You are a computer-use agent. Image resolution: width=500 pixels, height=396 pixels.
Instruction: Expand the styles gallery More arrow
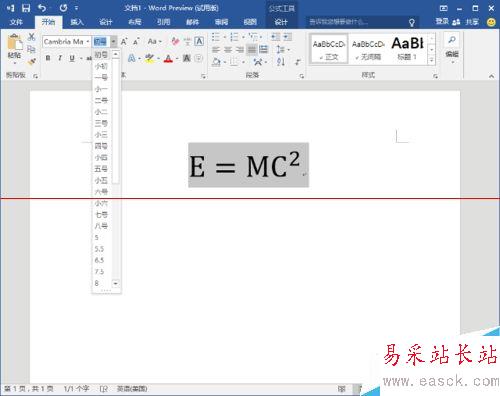tap(432, 60)
